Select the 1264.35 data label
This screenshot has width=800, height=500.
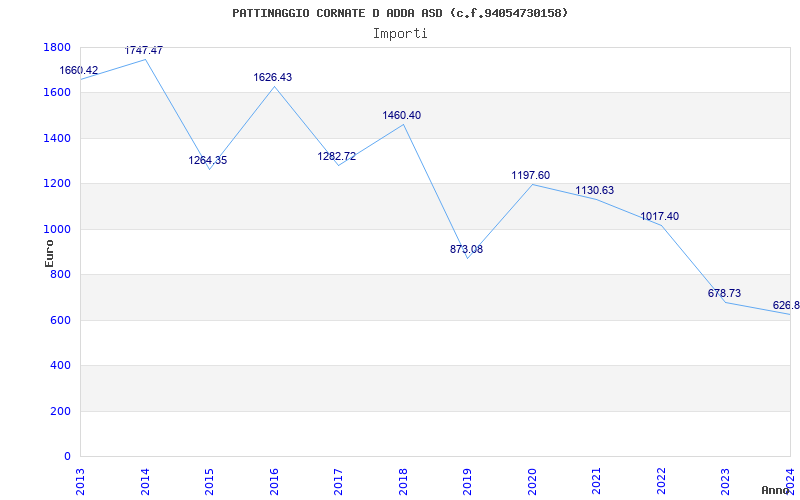point(208,161)
